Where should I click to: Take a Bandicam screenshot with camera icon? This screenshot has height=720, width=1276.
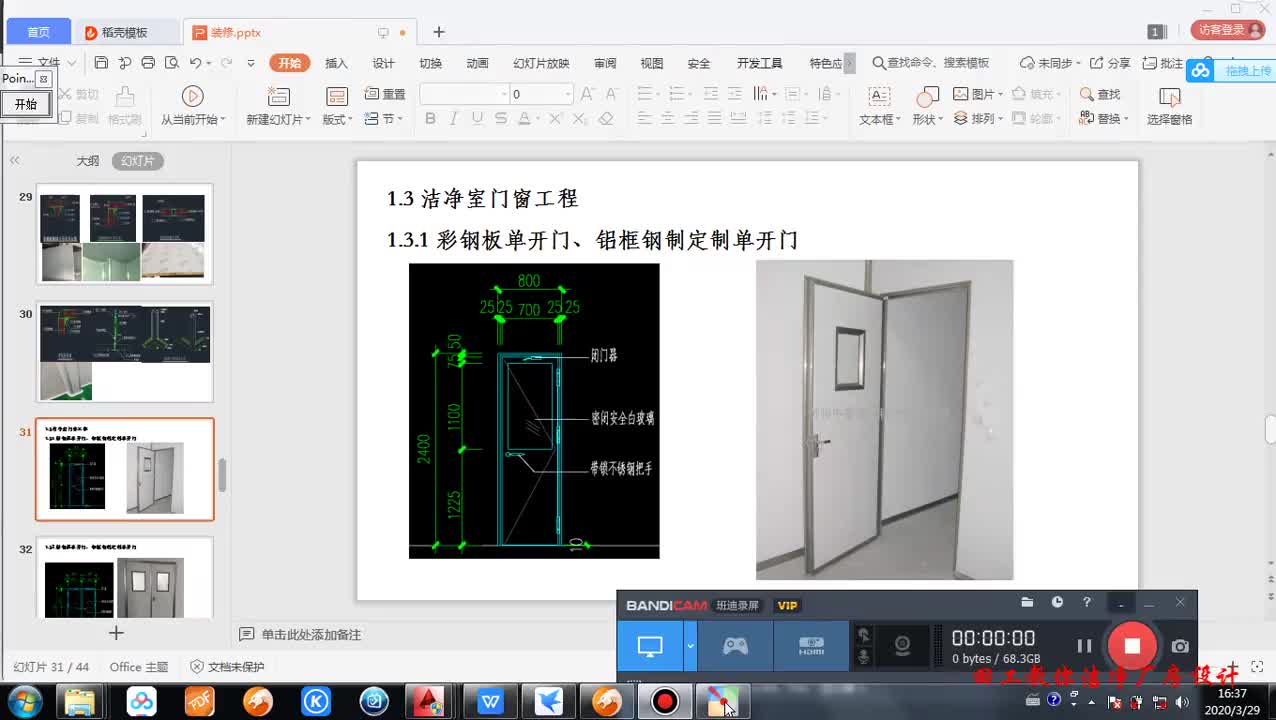[x=1180, y=646]
